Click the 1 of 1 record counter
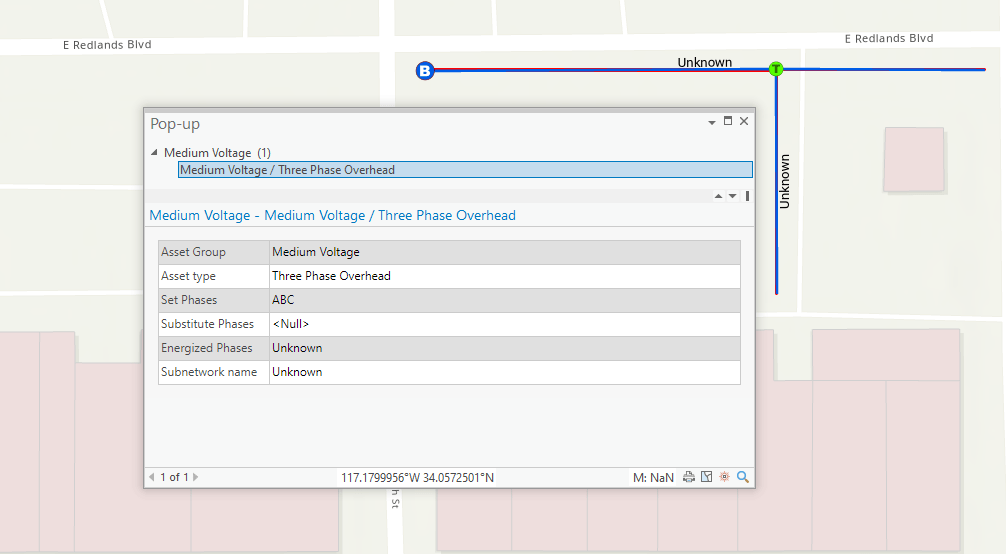Viewport: 1006px width, 554px height. [x=174, y=477]
